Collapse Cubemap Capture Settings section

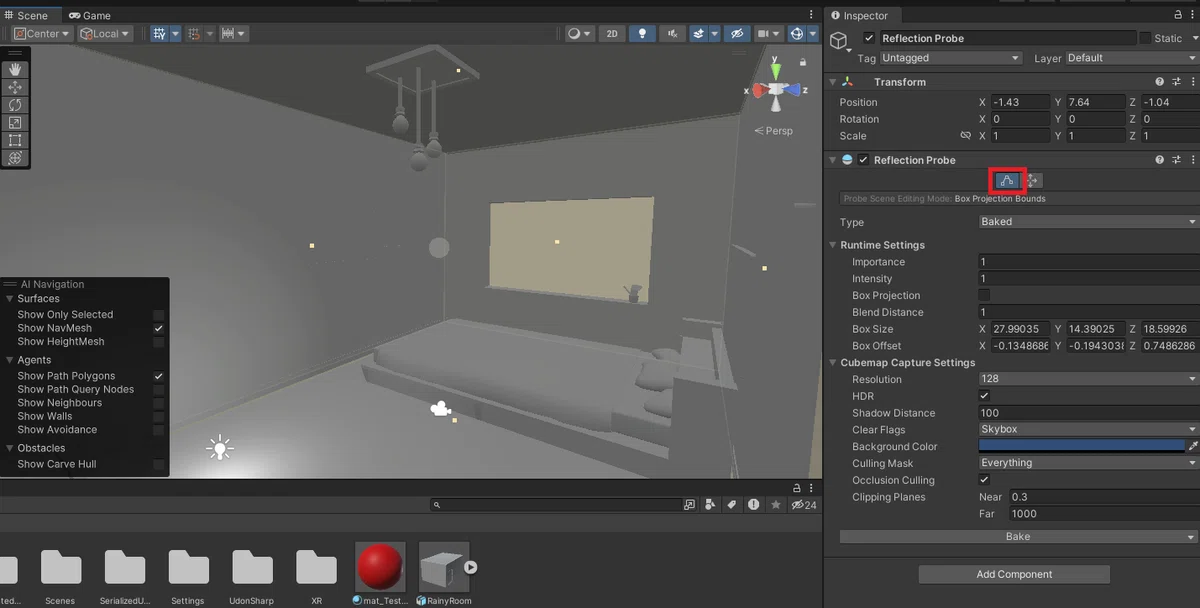coord(833,363)
